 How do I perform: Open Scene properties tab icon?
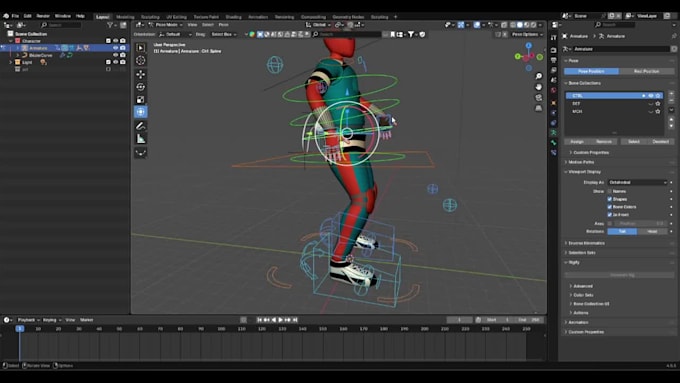coord(554,80)
